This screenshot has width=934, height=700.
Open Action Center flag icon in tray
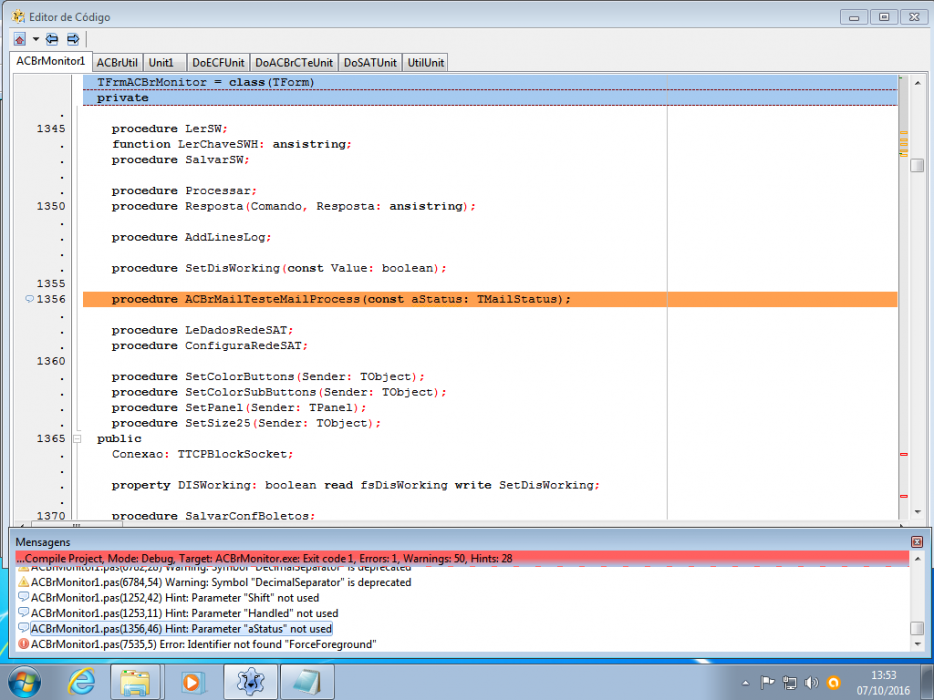768,683
